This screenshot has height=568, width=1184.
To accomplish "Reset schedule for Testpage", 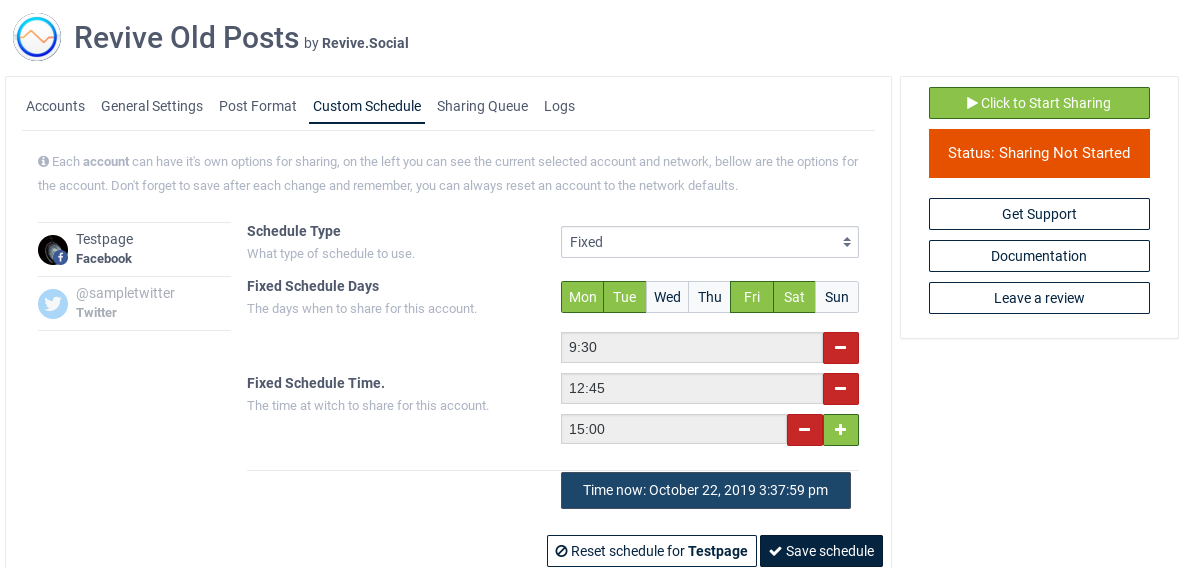I will click(x=651, y=551).
